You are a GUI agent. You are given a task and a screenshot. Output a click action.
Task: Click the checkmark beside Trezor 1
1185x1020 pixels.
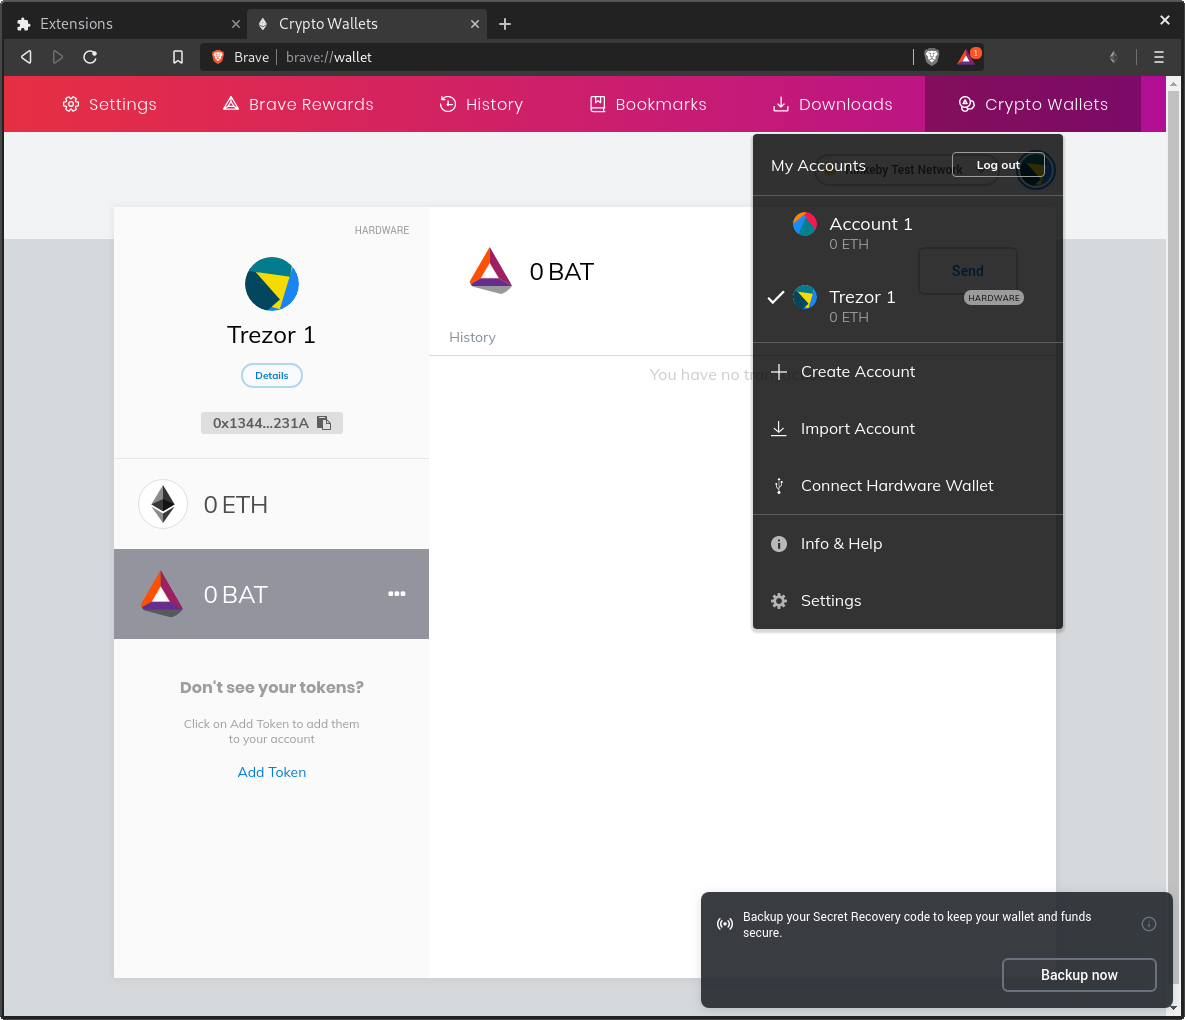coord(776,297)
